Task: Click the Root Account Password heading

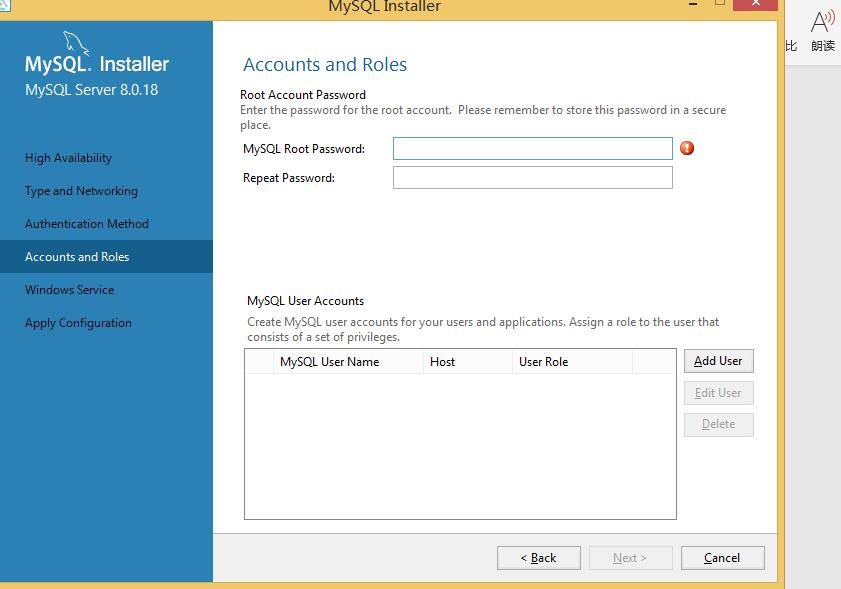Action: click(x=303, y=95)
